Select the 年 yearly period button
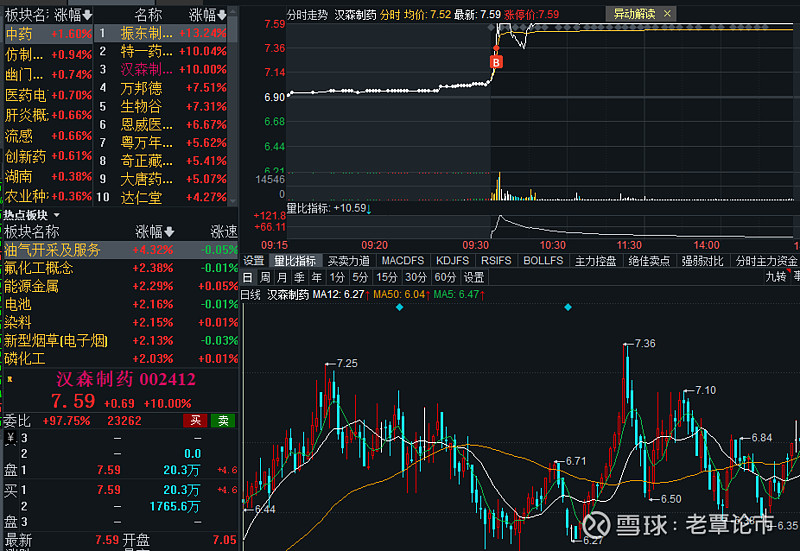This screenshot has width=800, height=551. point(317,278)
